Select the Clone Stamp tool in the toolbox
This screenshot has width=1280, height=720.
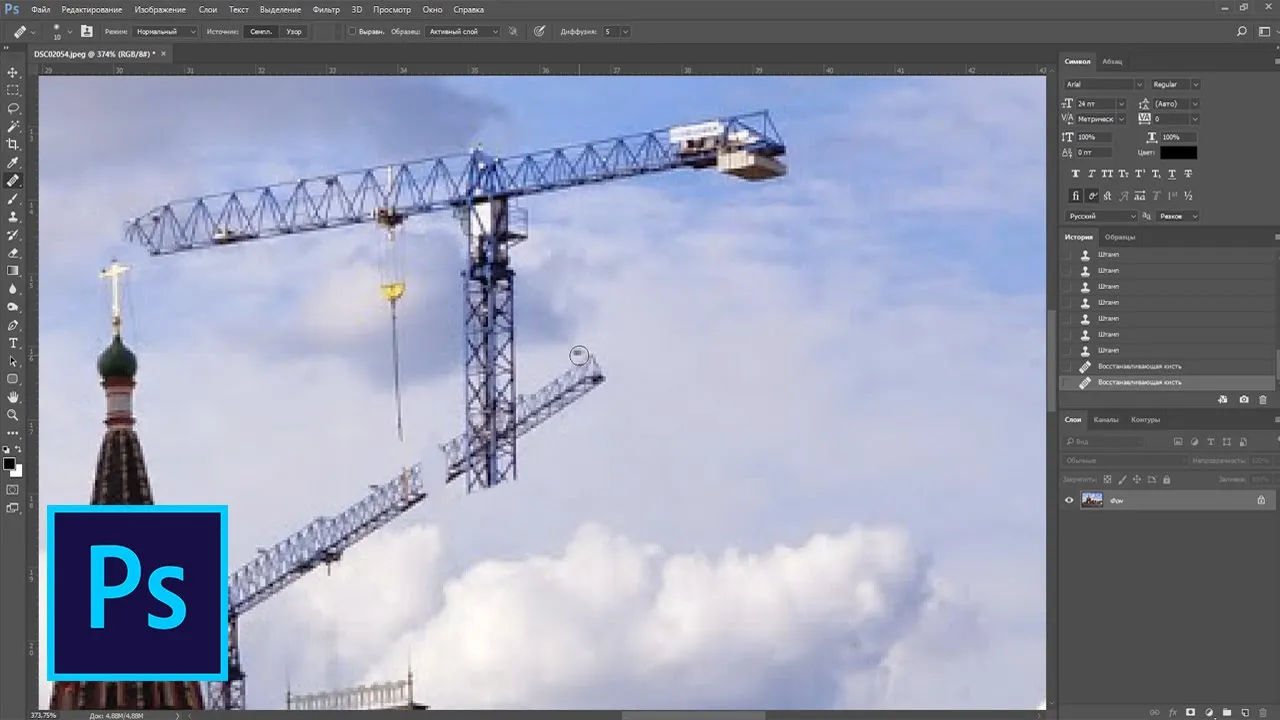click(13, 217)
